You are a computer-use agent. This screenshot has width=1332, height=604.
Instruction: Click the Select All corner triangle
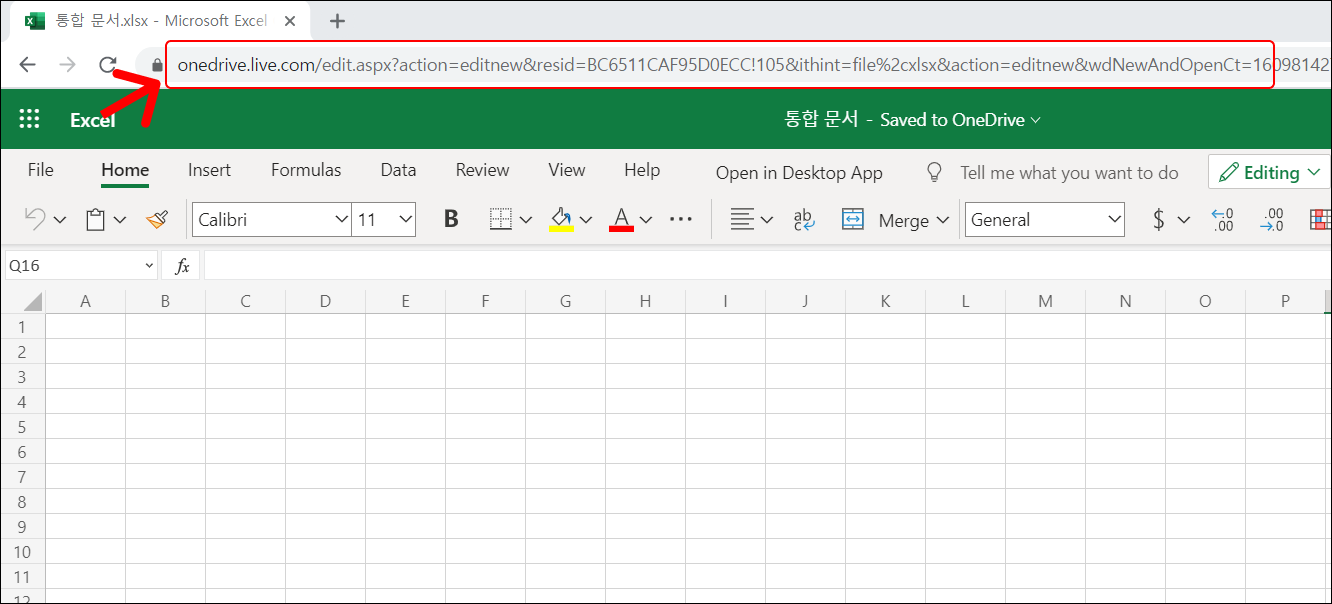[x=32, y=301]
